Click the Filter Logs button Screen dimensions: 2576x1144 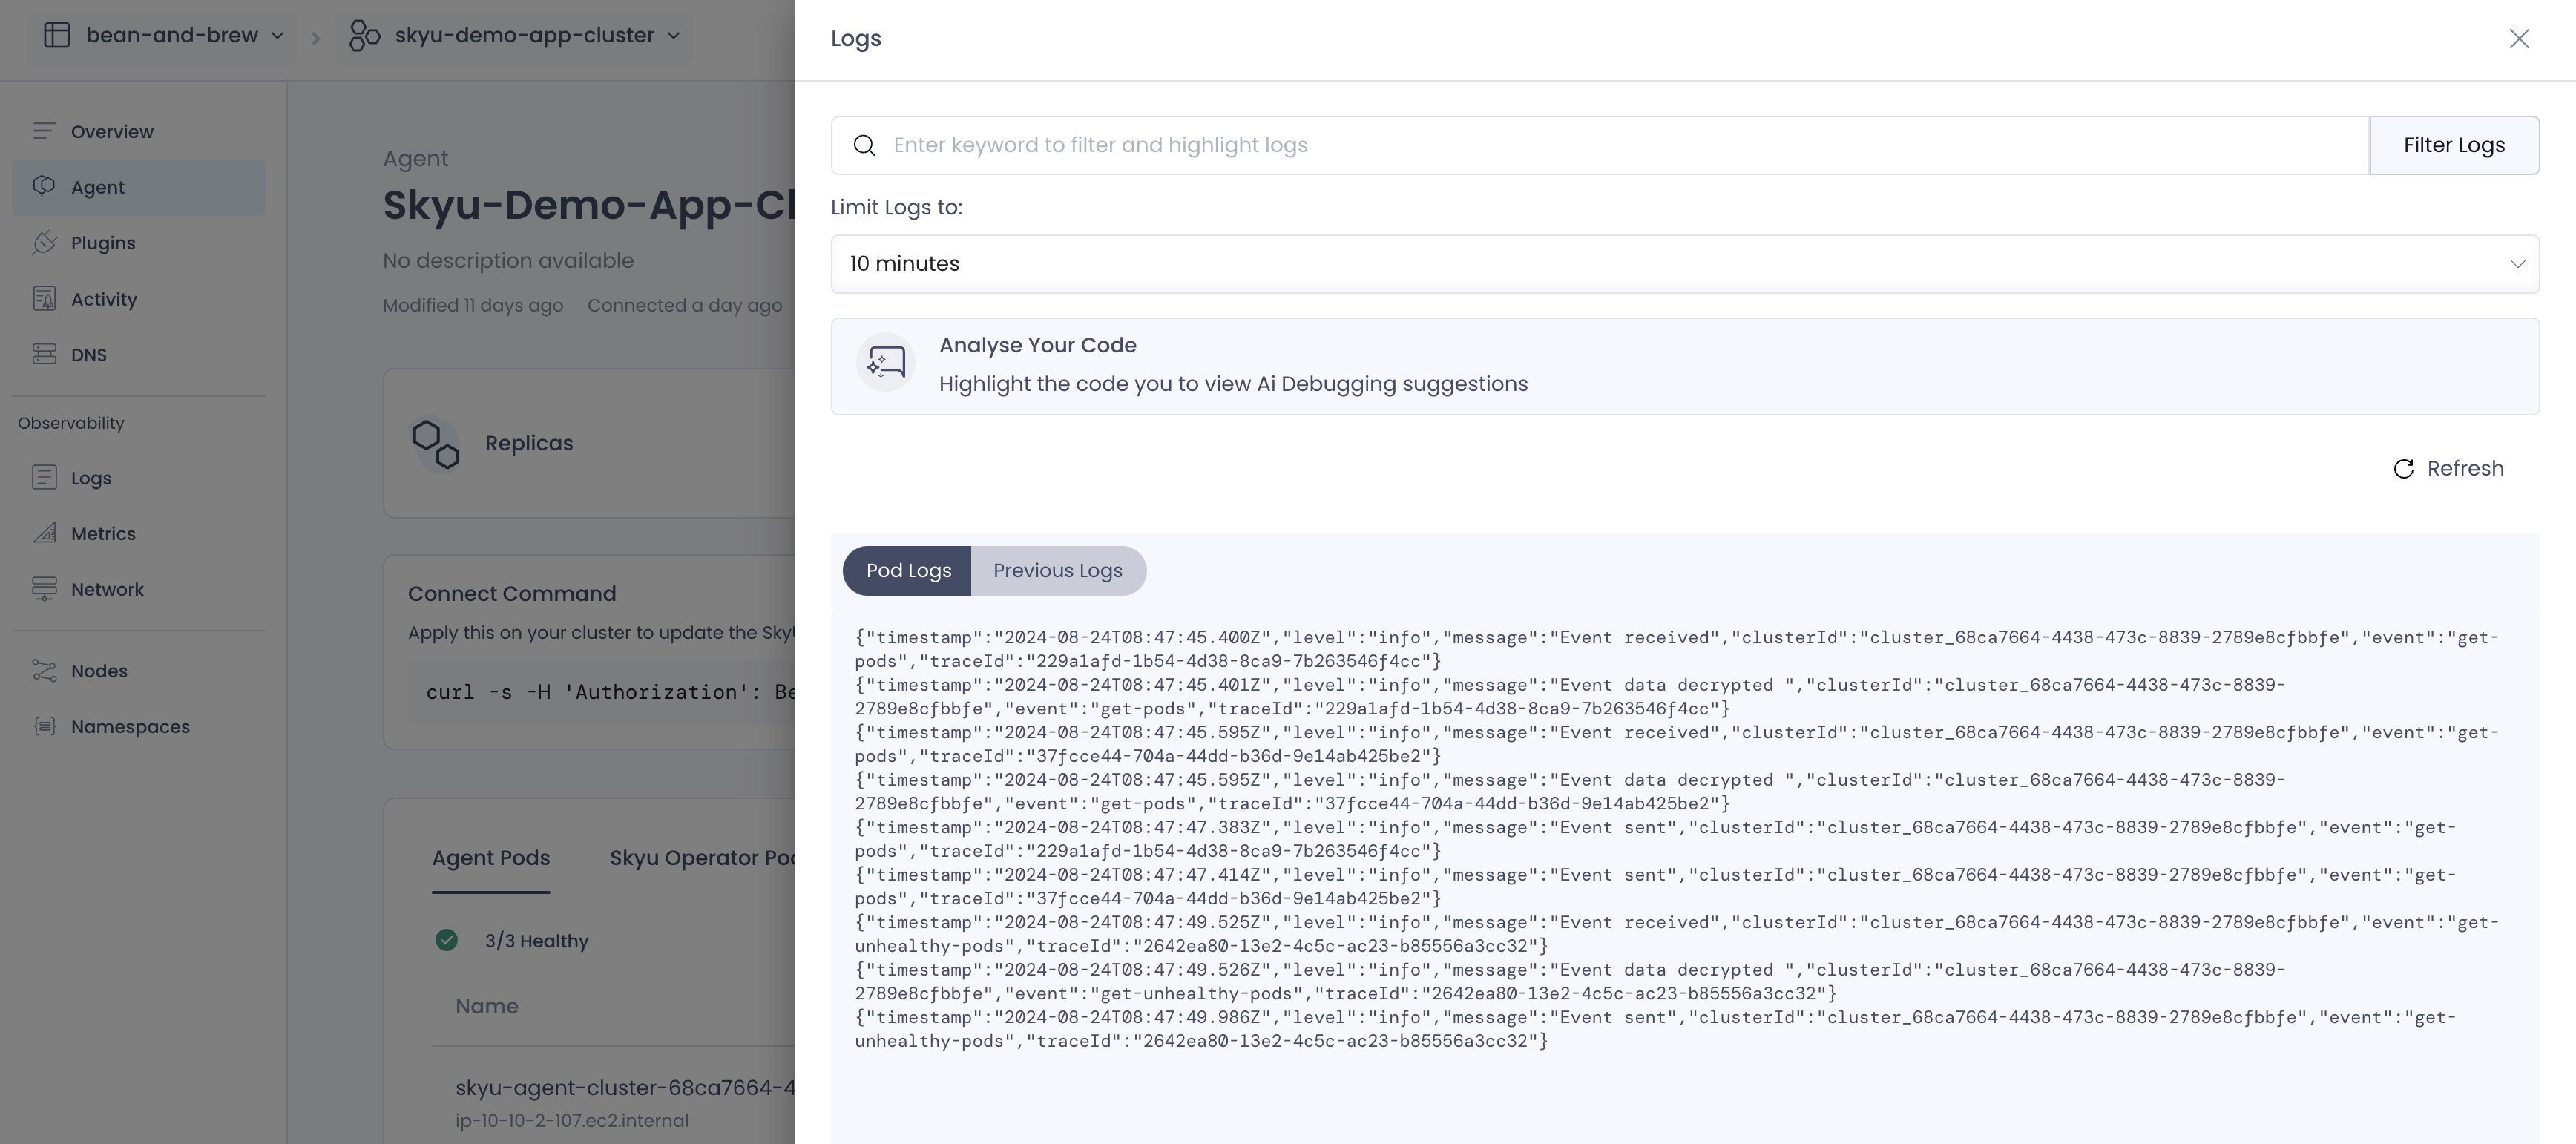click(2454, 145)
